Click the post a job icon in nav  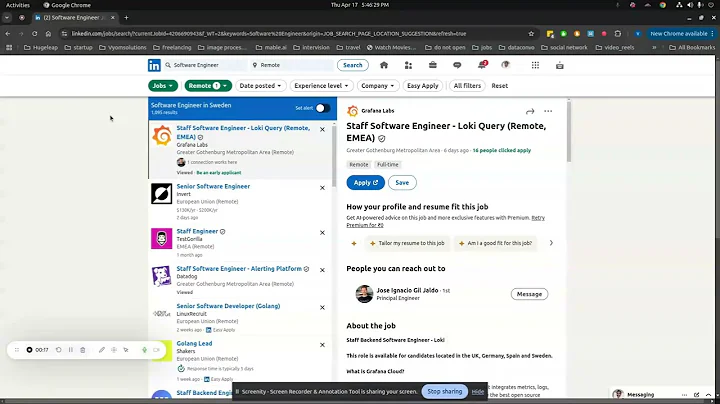[x=560, y=66]
